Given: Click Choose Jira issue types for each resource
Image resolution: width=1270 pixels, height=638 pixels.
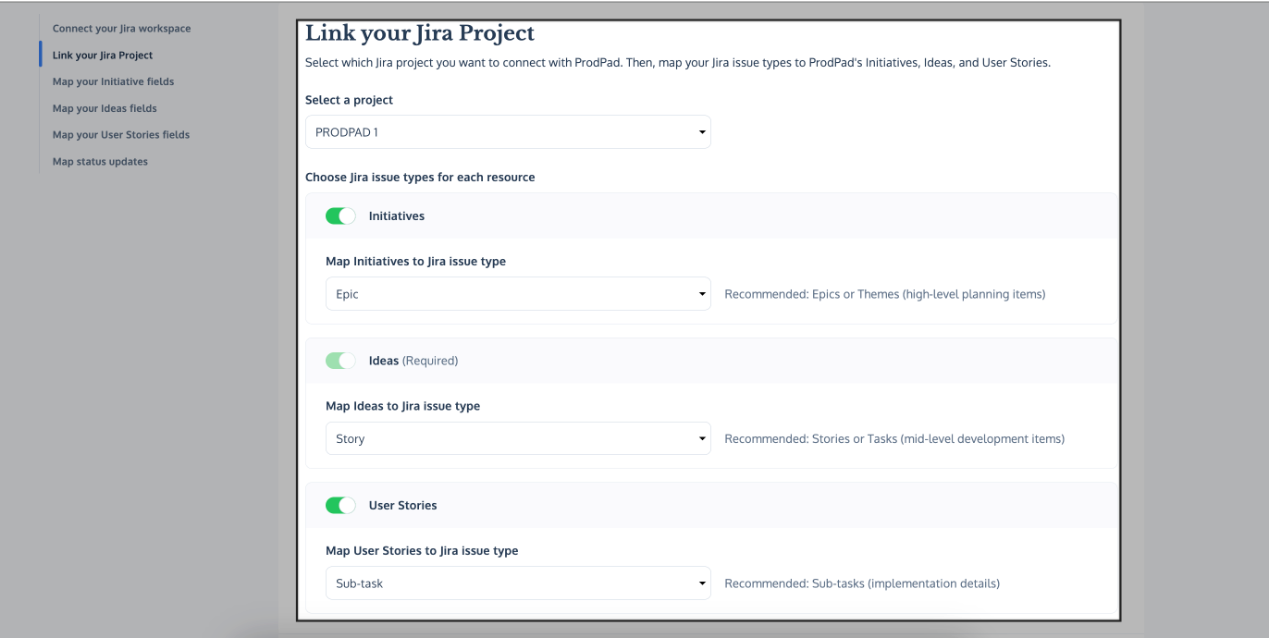Looking at the screenshot, I should click(x=420, y=177).
